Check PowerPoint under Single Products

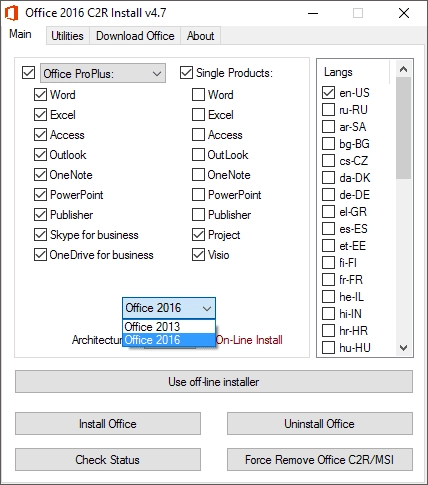coord(198,195)
